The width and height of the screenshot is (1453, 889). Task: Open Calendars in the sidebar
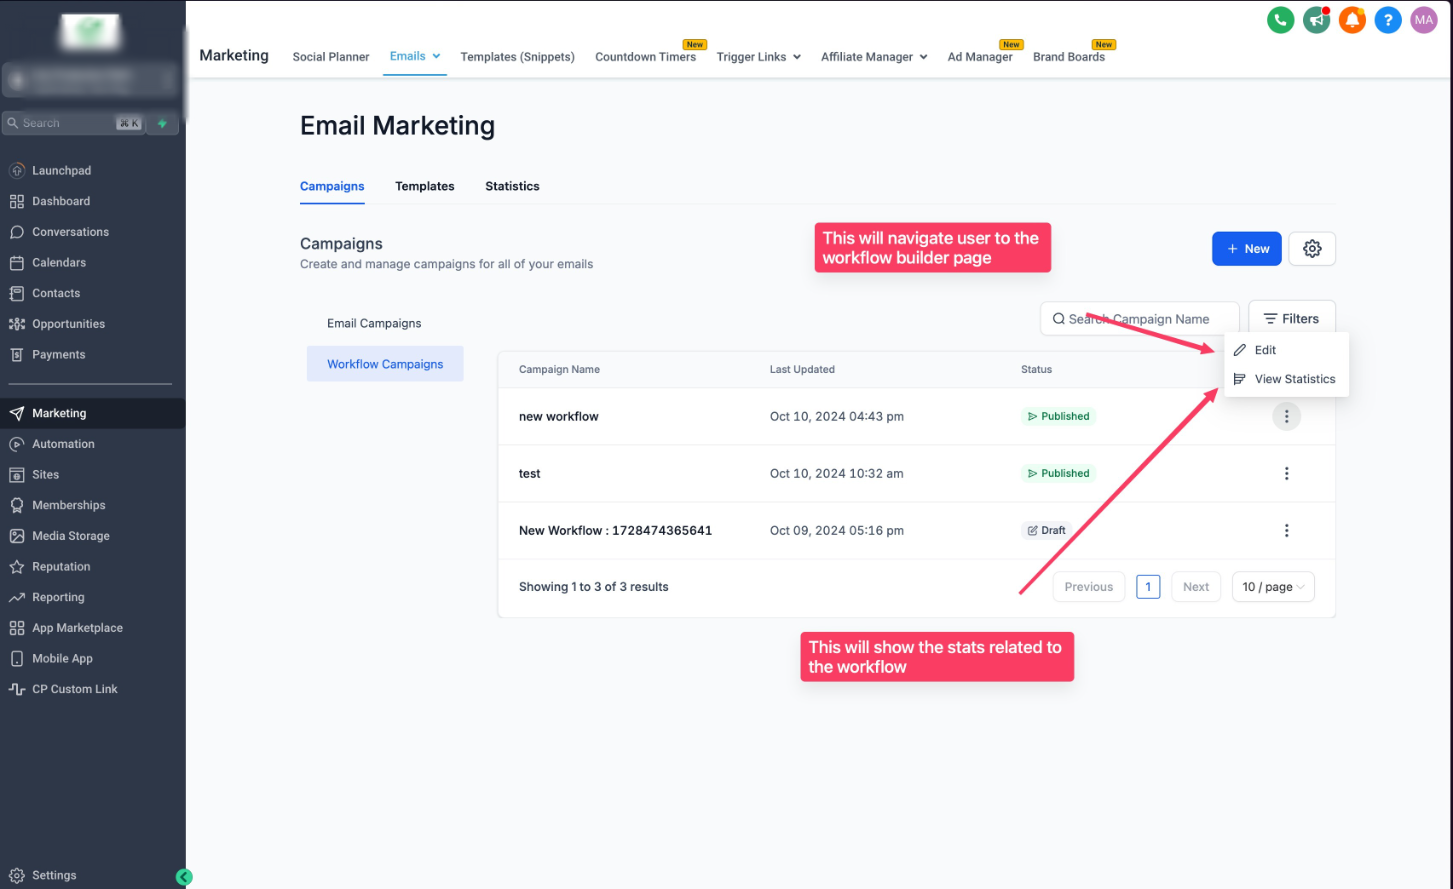[59, 263]
